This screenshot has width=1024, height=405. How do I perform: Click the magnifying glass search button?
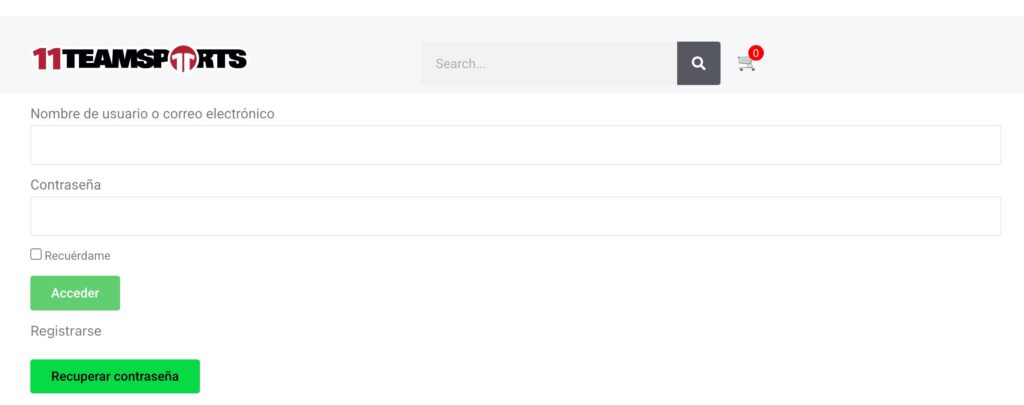pyautogui.click(x=698, y=63)
